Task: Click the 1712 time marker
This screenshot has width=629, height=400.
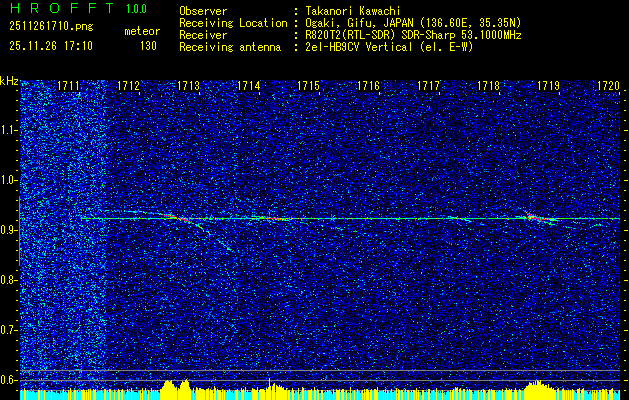Action: coord(128,86)
